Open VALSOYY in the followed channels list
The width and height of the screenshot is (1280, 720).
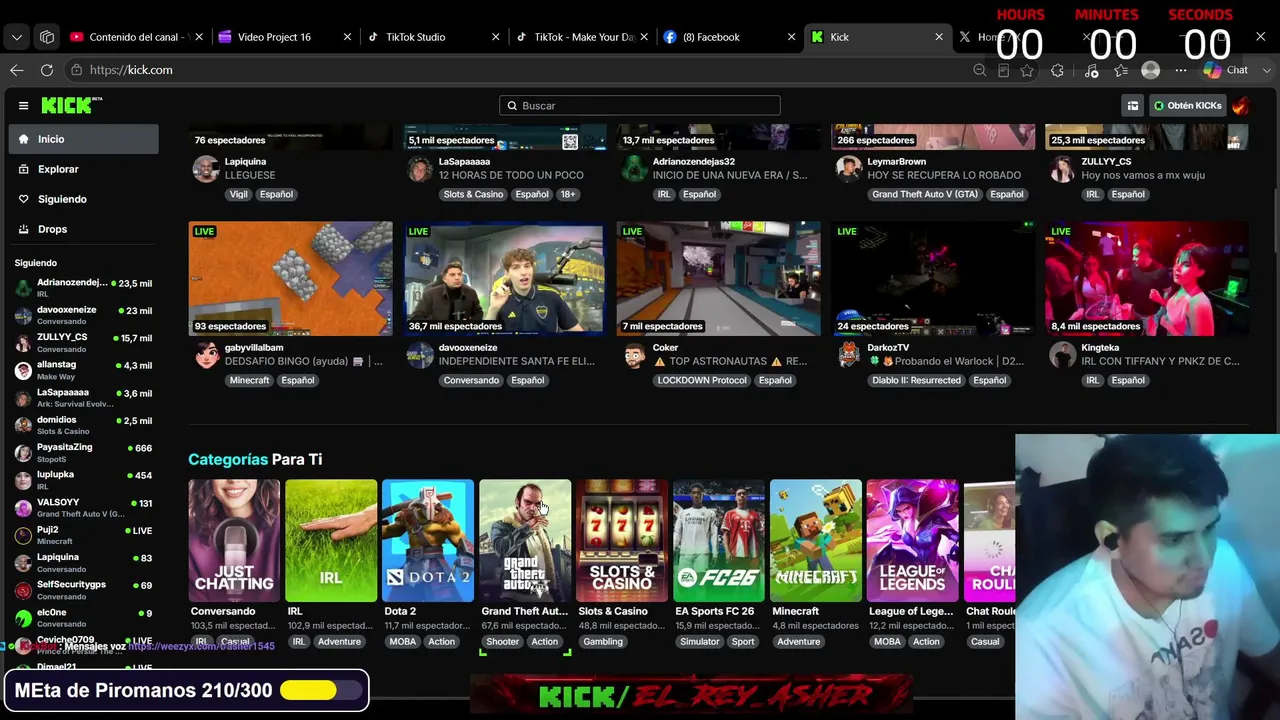(83, 508)
